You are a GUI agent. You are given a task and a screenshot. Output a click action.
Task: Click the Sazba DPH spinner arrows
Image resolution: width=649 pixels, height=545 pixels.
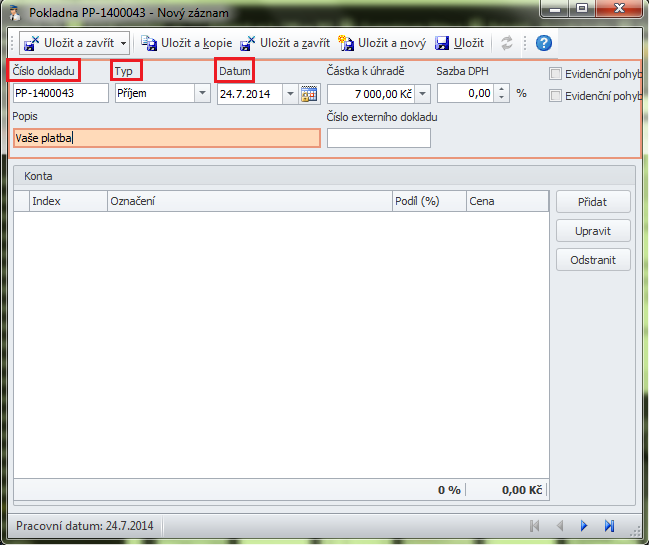pyautogui.click(x=502, y=94)
